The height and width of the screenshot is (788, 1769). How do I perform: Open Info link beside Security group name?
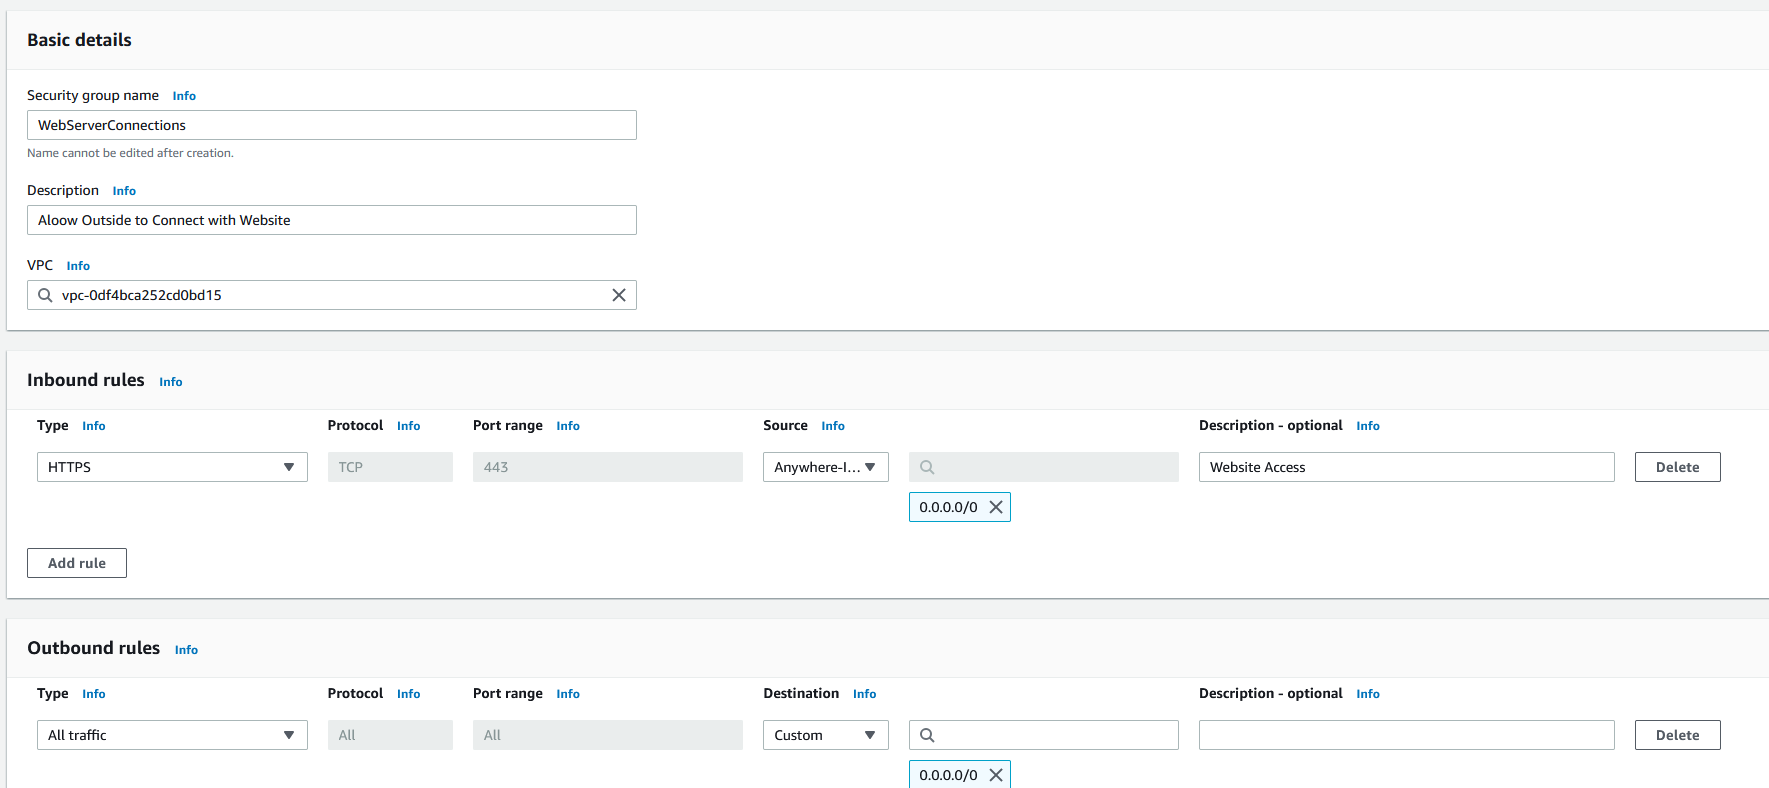pos(184,96)
